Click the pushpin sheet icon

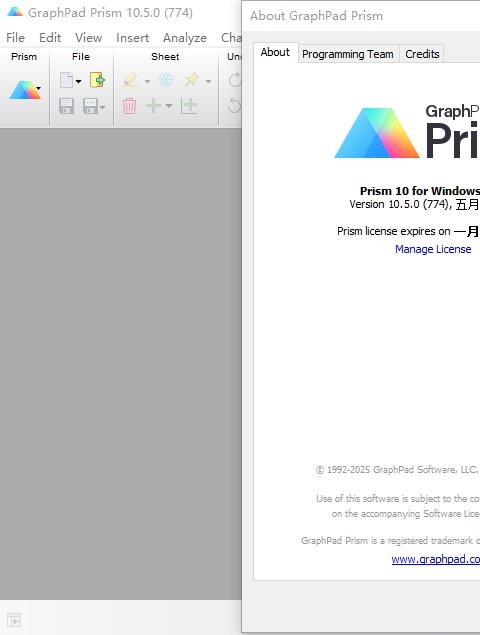coord(191,80)
